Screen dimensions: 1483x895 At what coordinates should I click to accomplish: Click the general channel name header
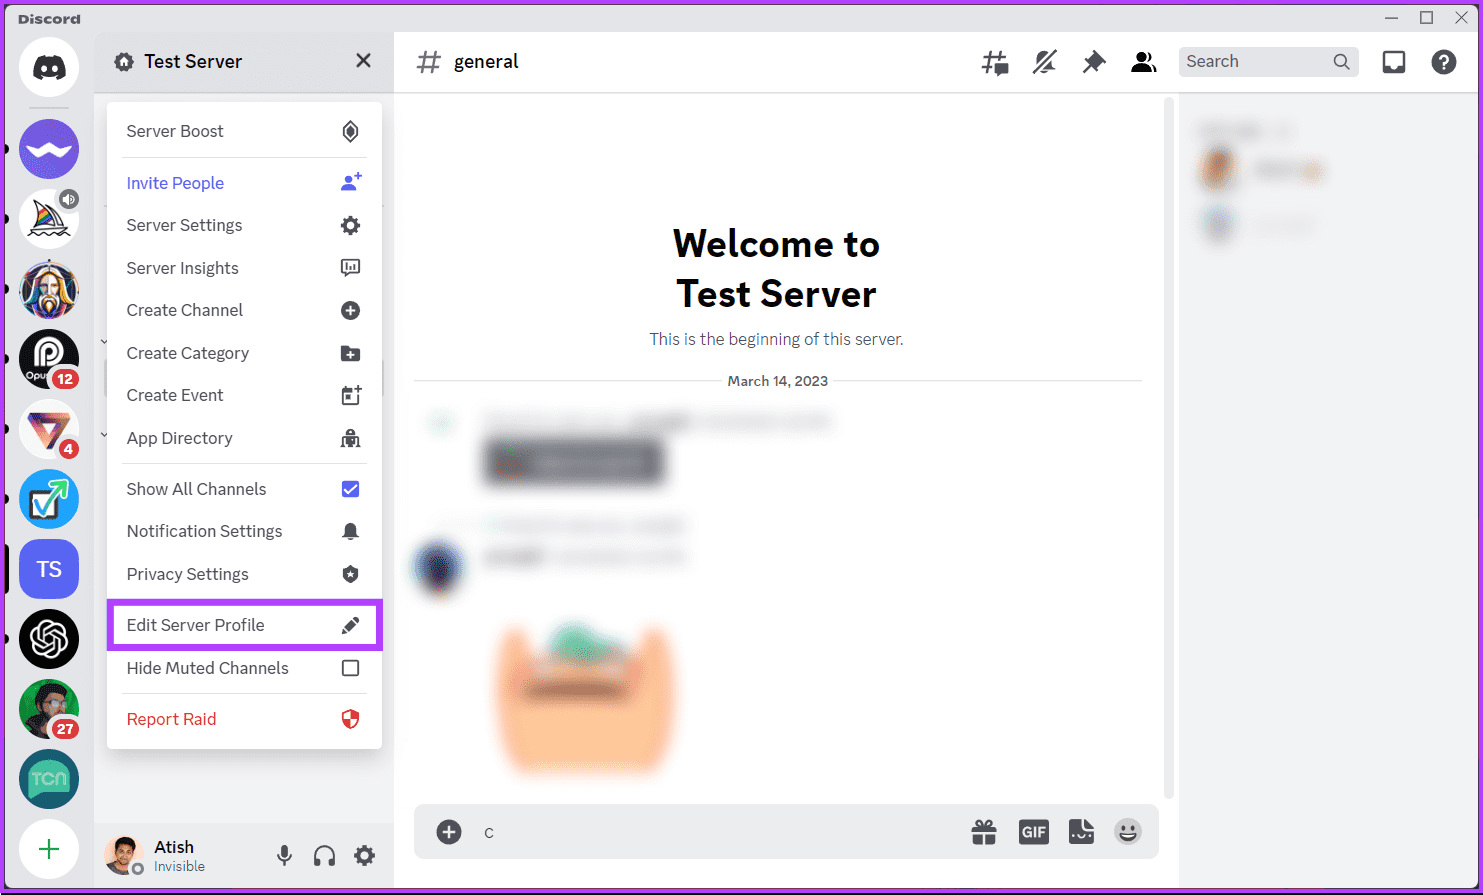(486, 62)
